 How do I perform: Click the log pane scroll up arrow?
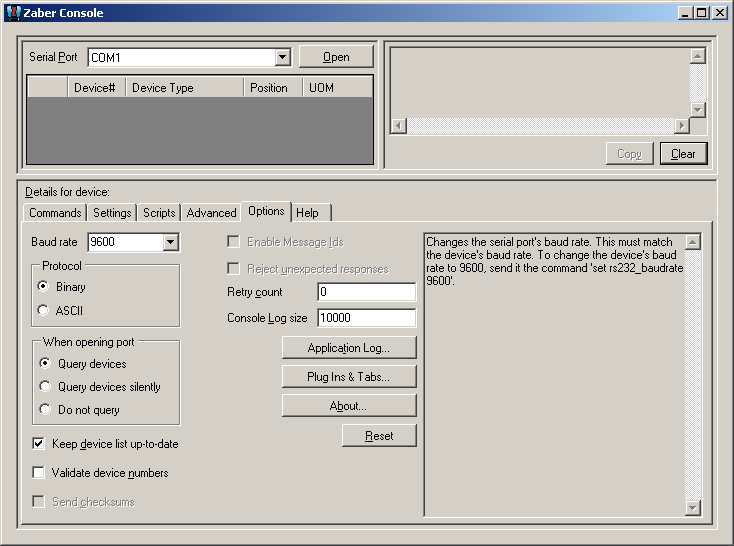click(x=698, y=57)
